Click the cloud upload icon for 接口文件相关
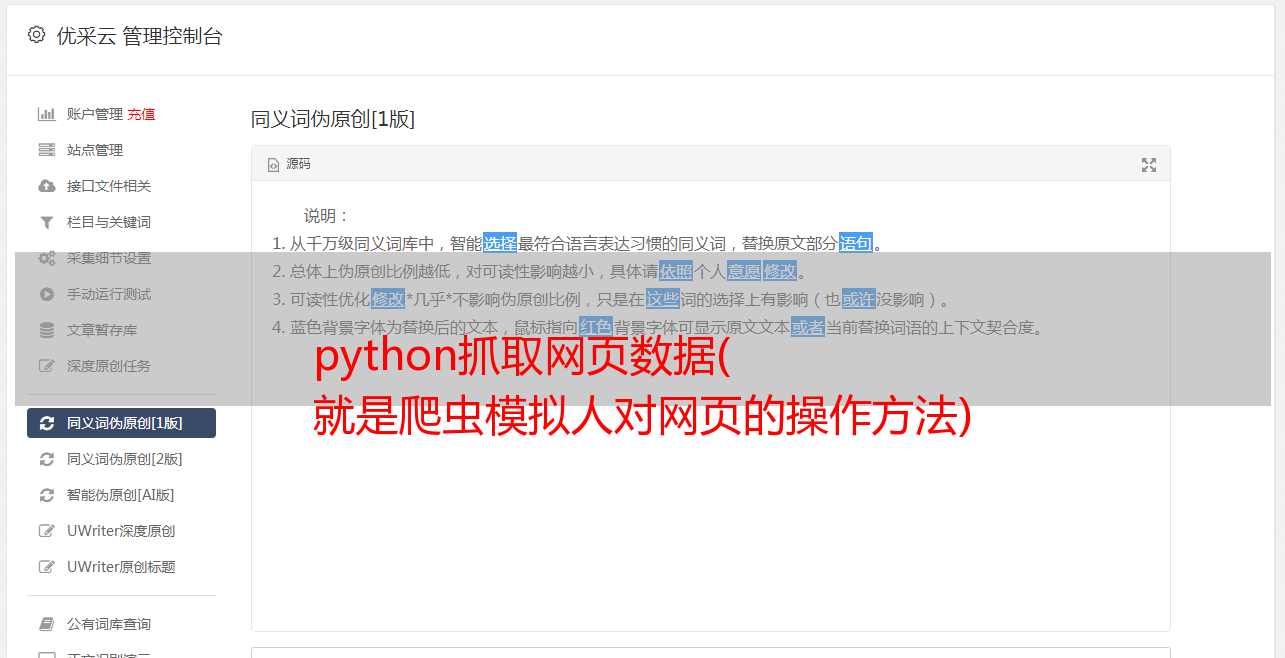This screenshot has width=1285, height=658. click(x=46, y=186)
